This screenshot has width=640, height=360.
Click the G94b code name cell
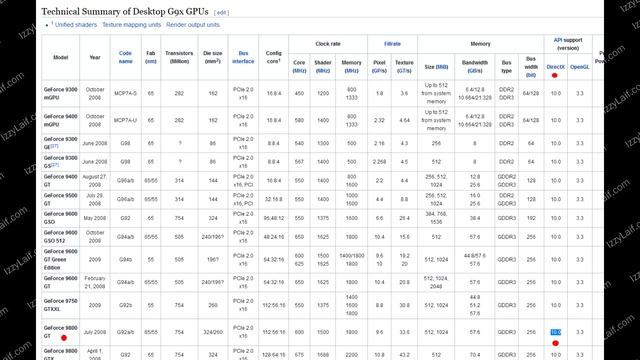(x=125, y=260)
